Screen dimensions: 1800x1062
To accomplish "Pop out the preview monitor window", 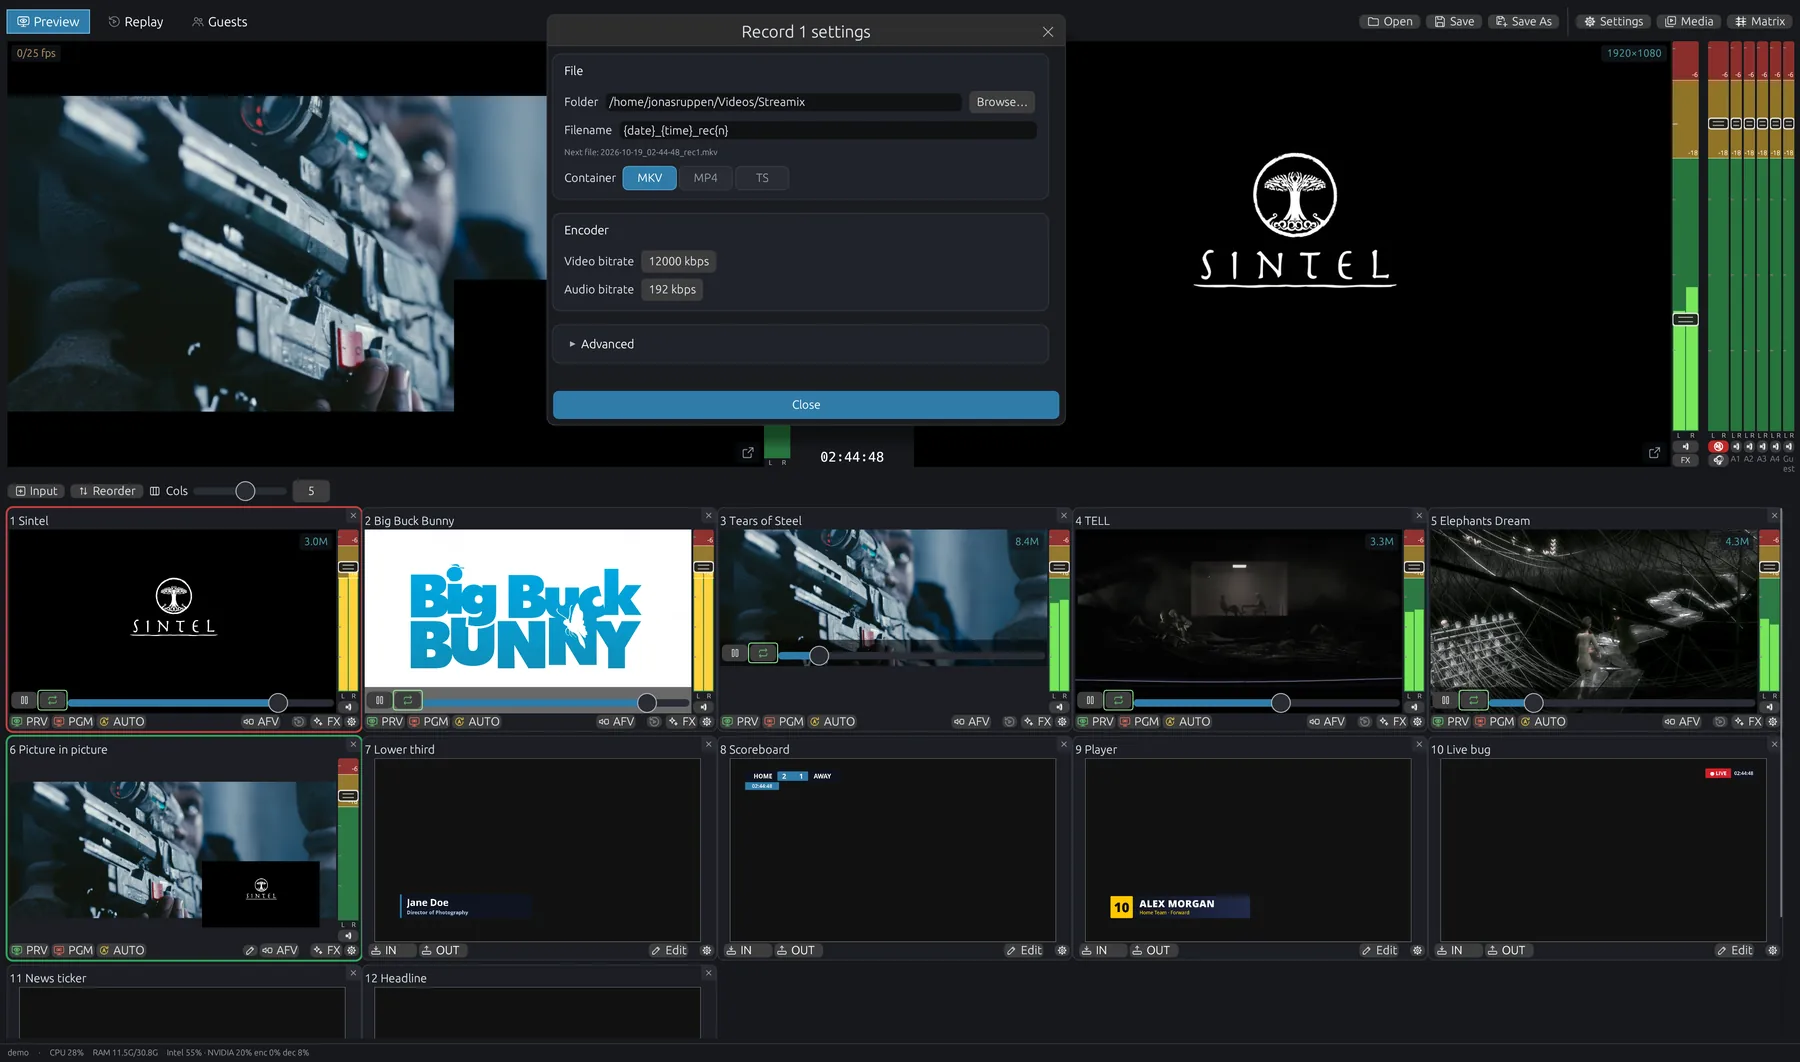I will 748,453.
